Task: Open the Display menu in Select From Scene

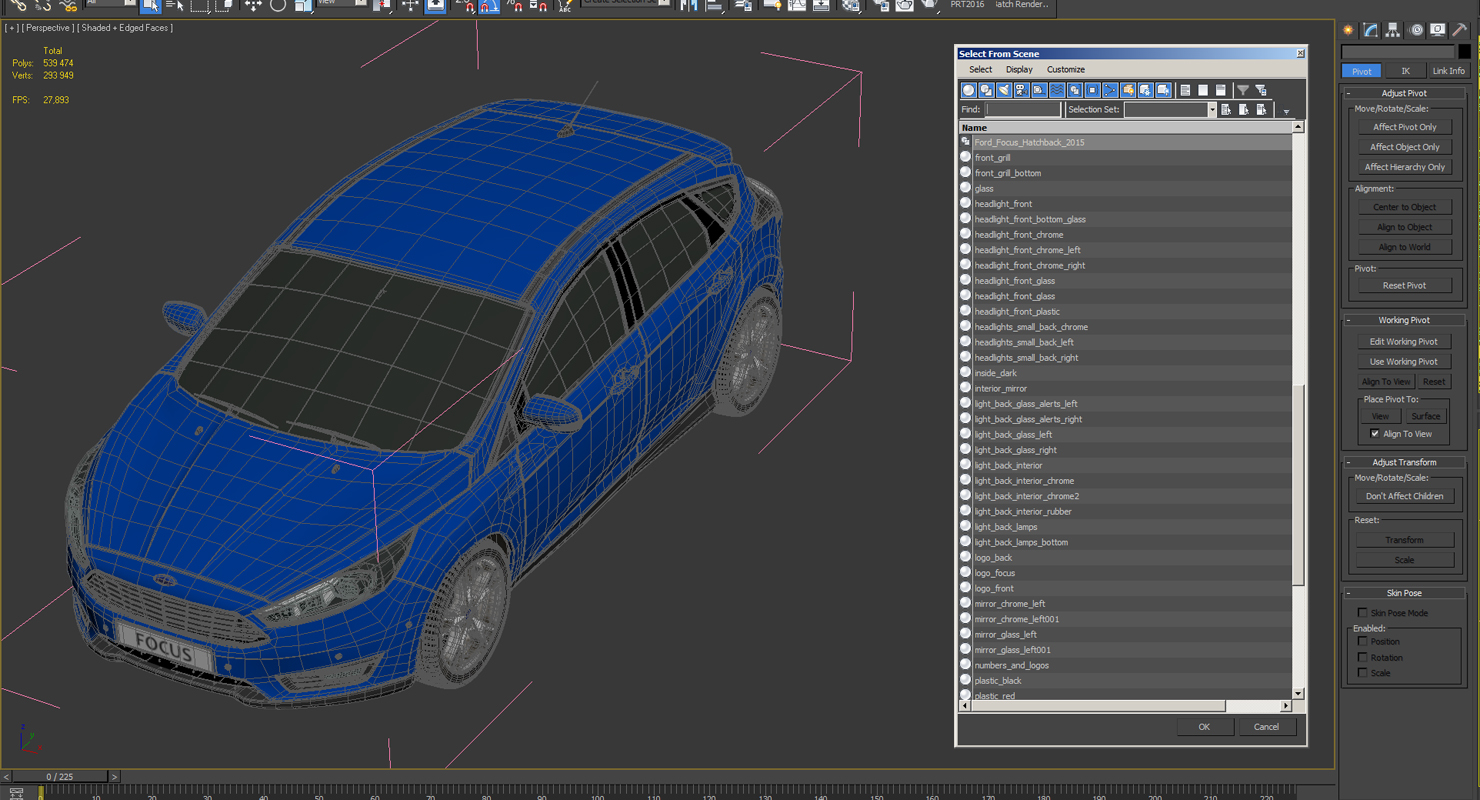Action: point(1019,70)
